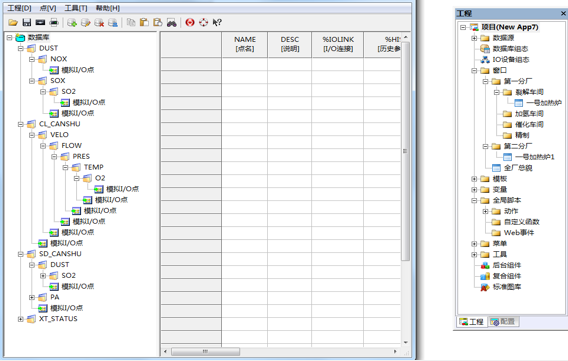The height and width of the screenshot is (361, 568).
Task: Expand the XT_STATUS tree node
Action: pos(21,319)
